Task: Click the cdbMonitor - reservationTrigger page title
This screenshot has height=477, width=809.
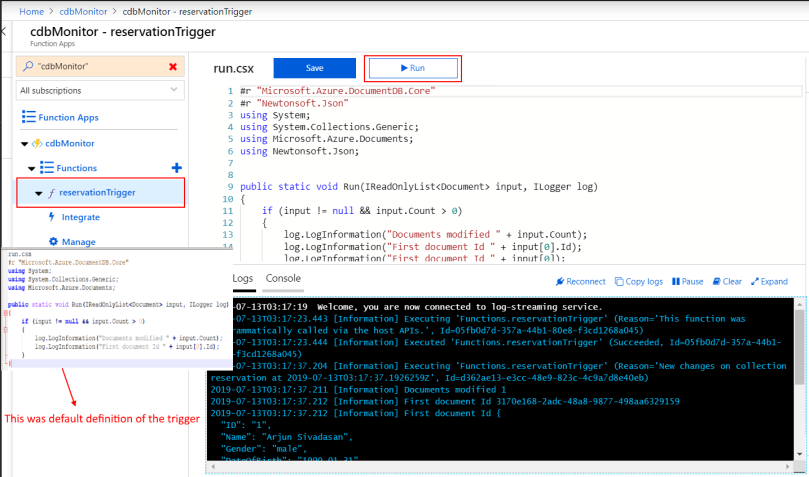Action: click(x=123, y=32)
